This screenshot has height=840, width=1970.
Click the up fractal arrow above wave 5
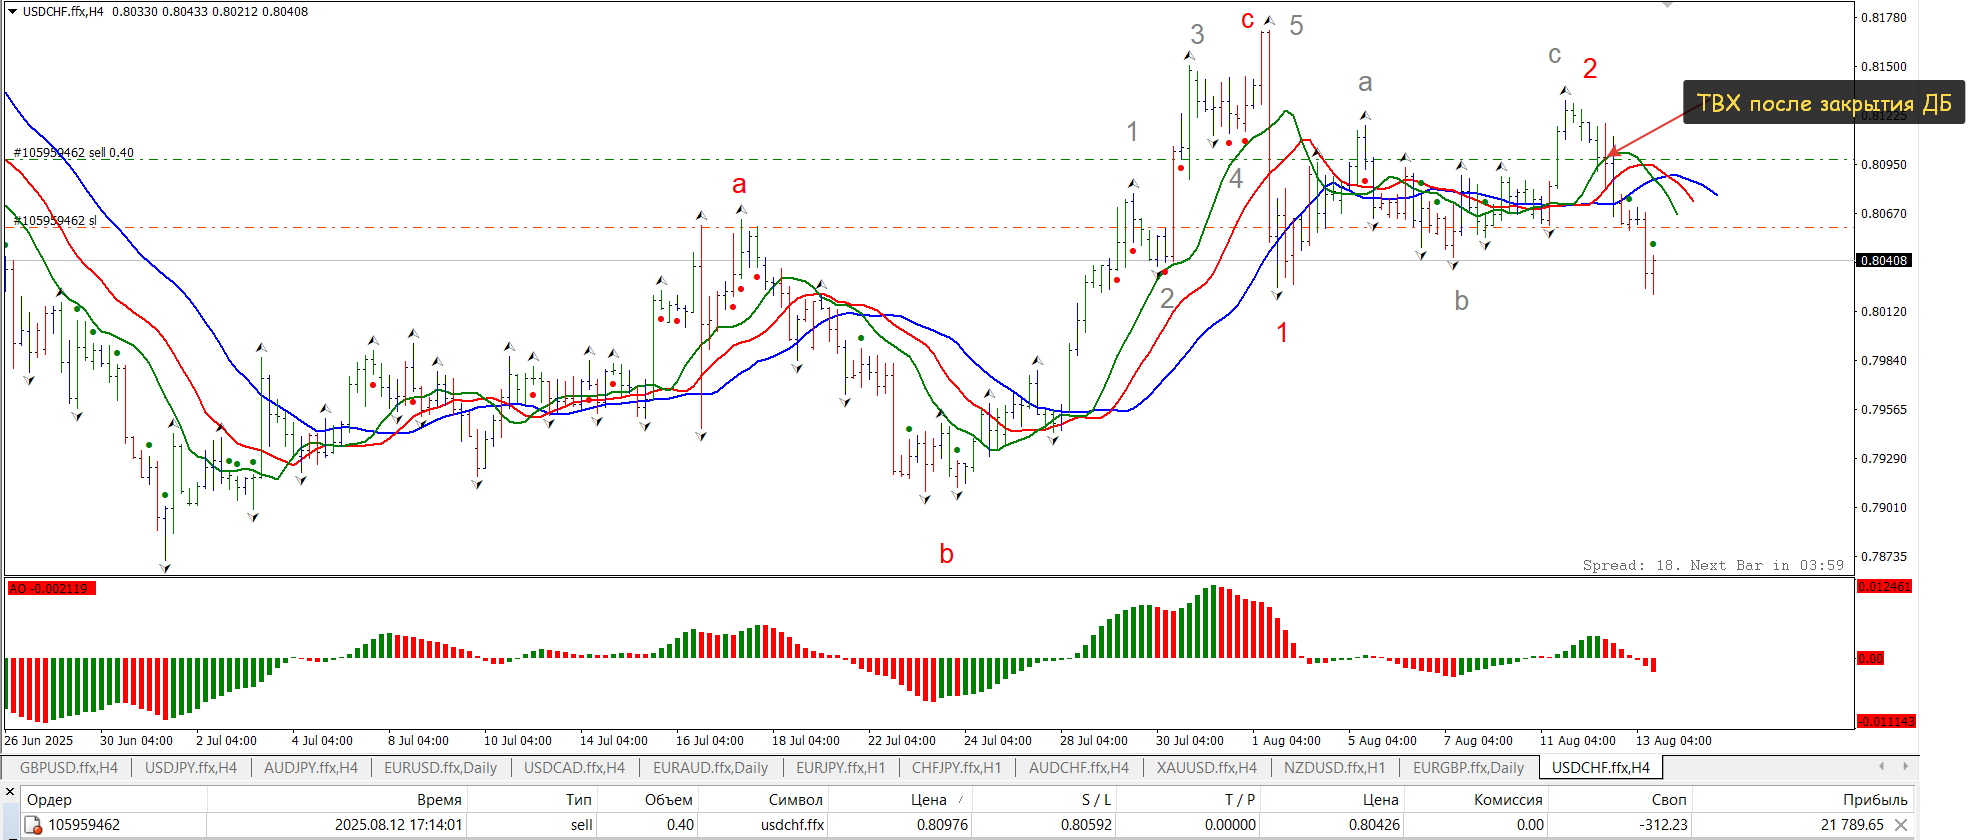tap(1269, 20)
